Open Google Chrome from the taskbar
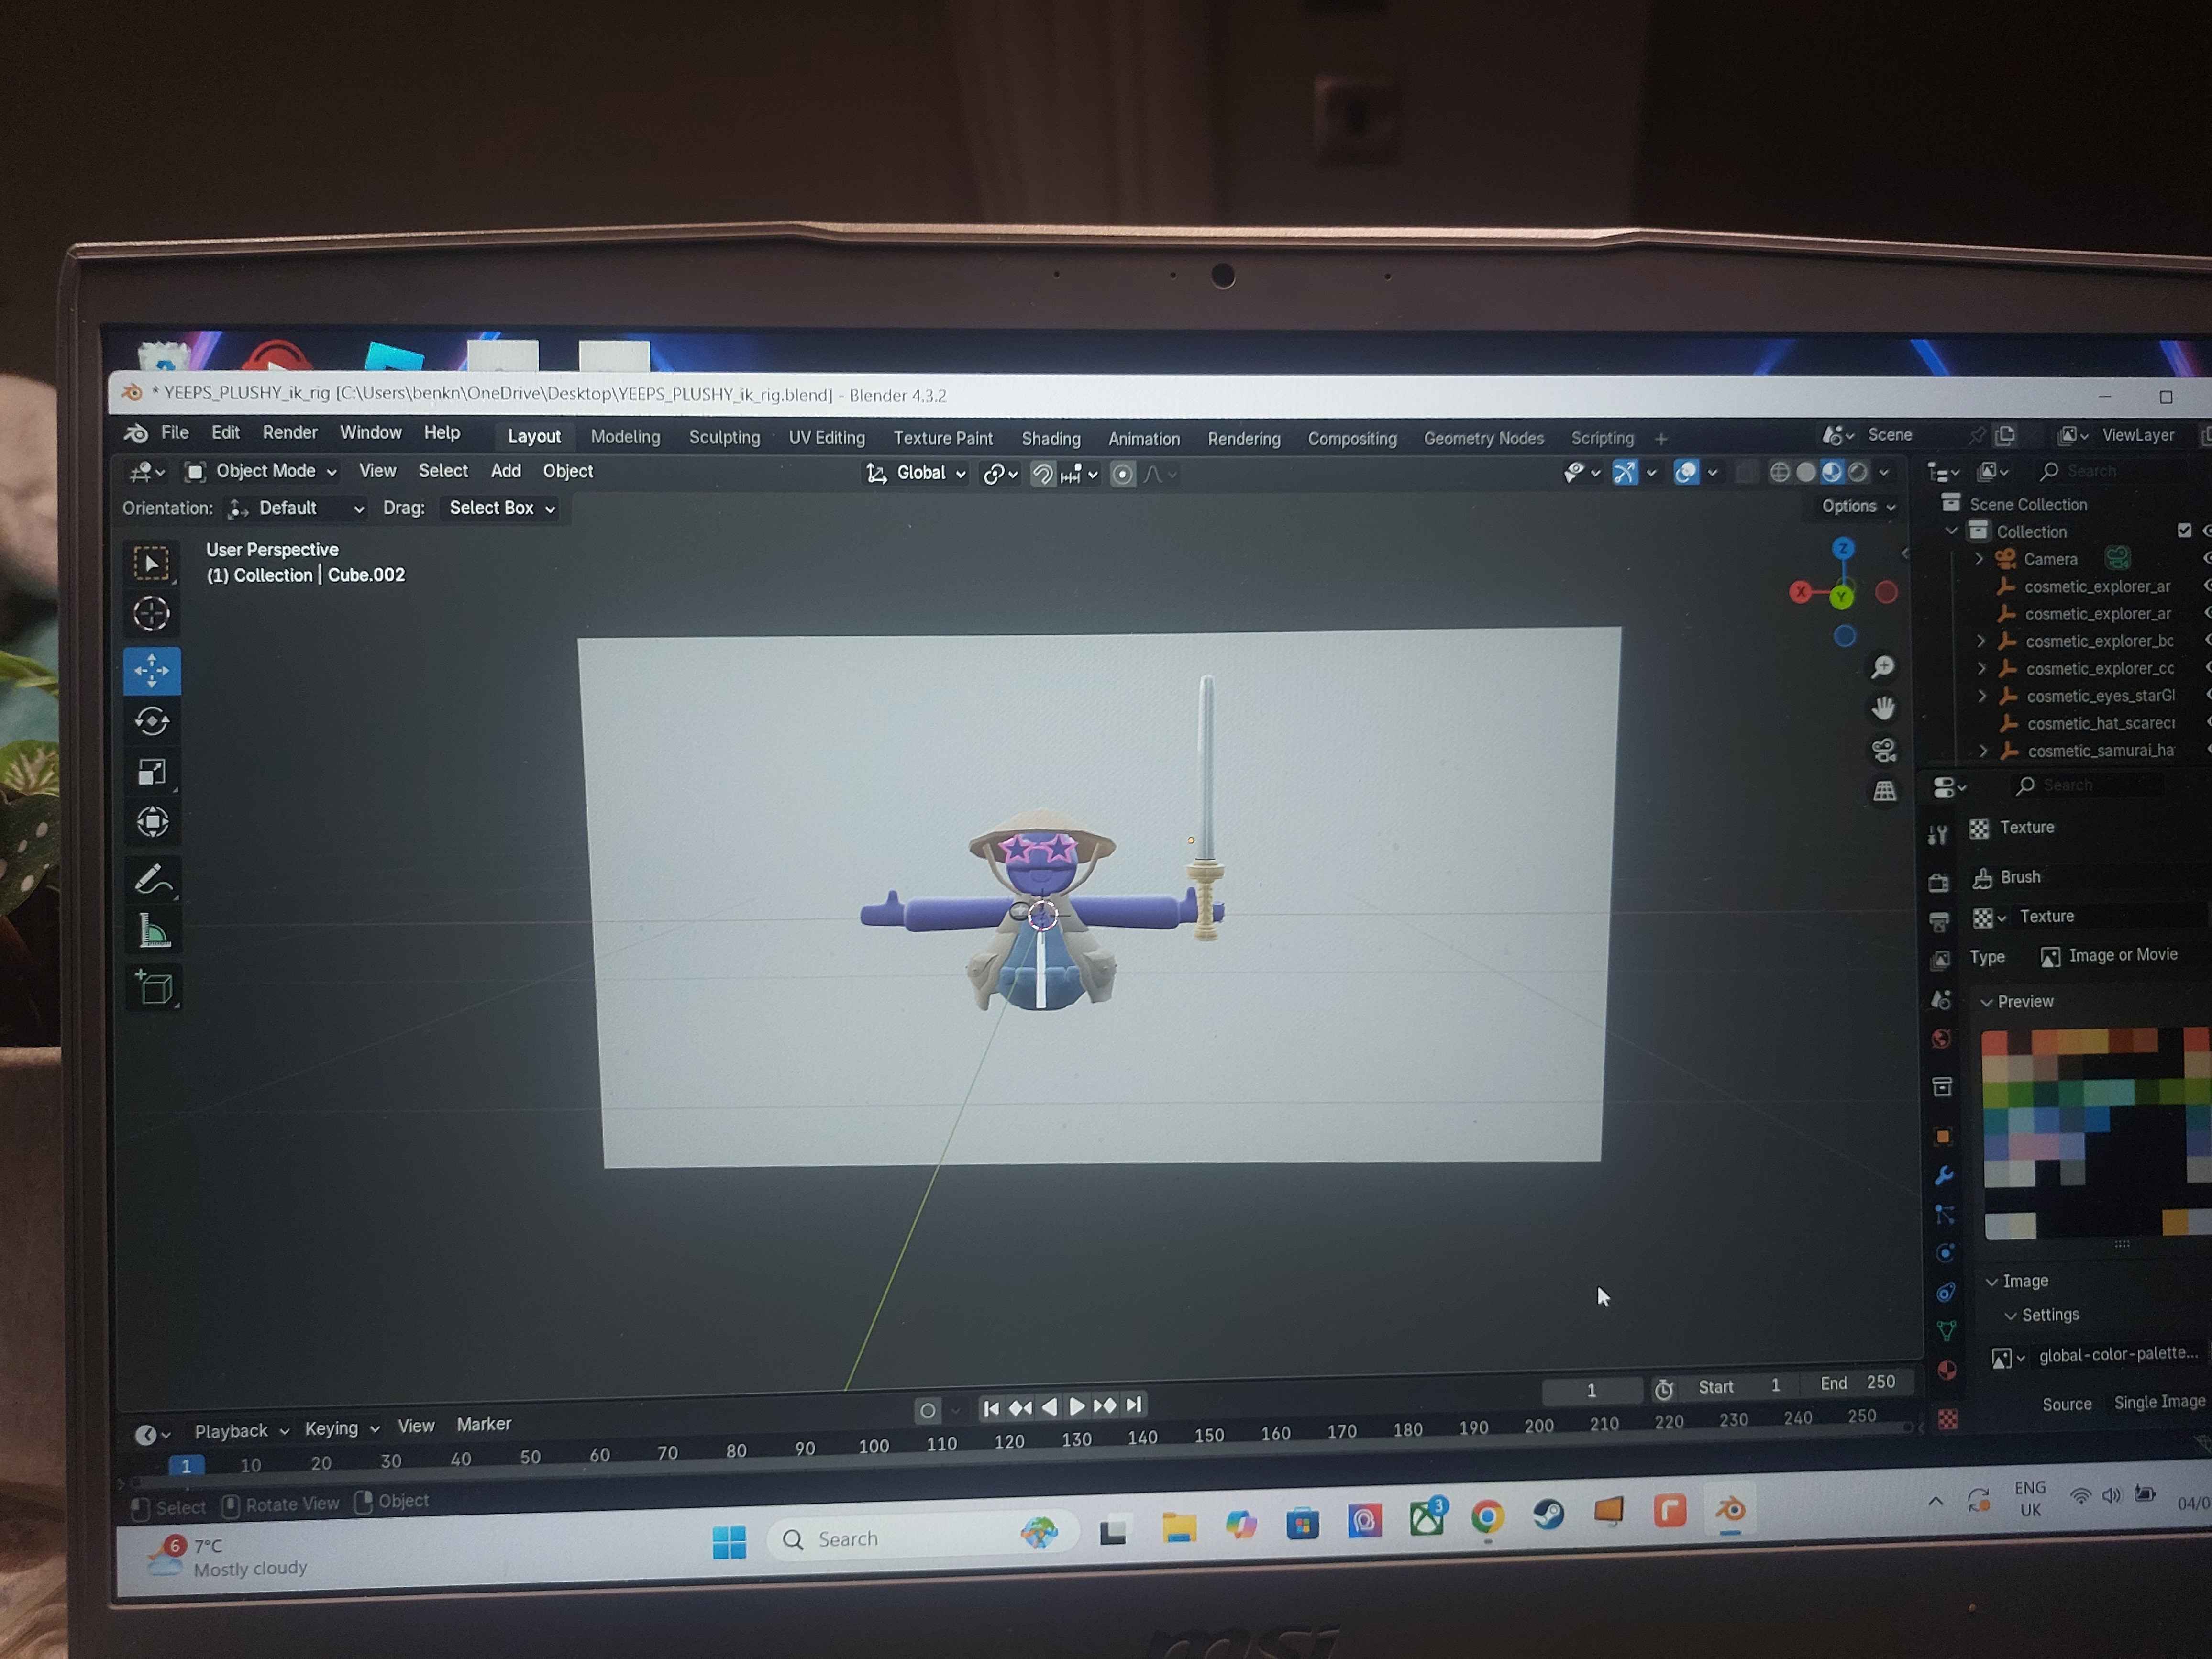This screenshot has height=1659, width=2212. point(1488,1516)
